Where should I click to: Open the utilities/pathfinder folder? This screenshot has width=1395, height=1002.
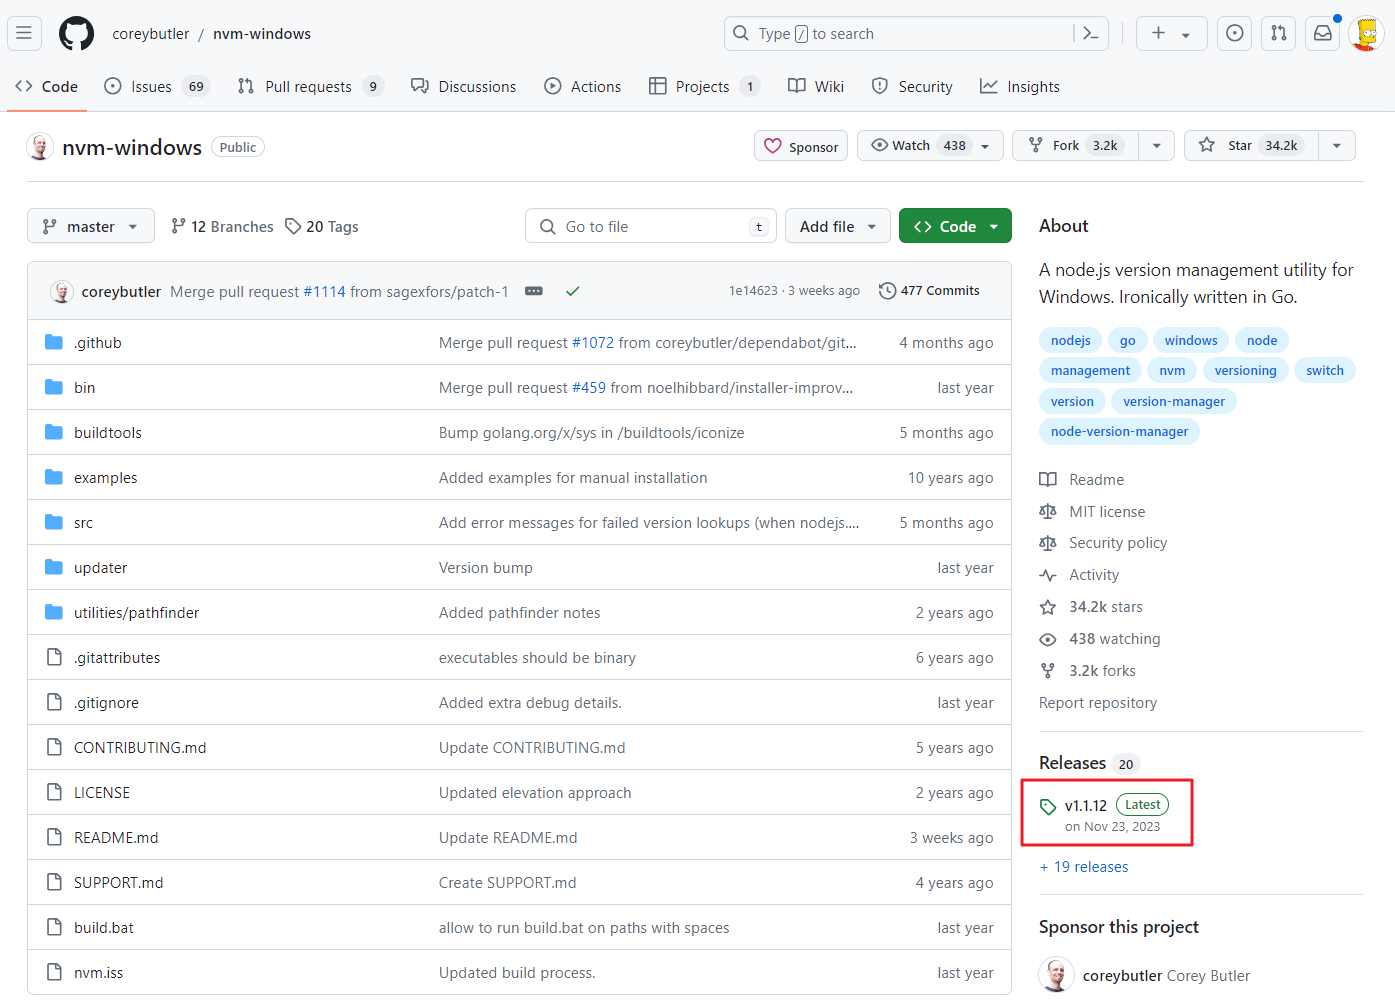(137, 613)
